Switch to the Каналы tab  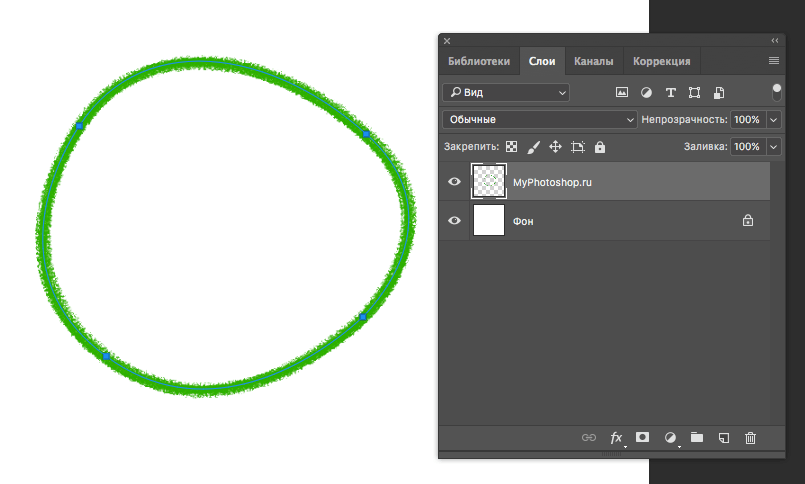[x=593, y=61]
